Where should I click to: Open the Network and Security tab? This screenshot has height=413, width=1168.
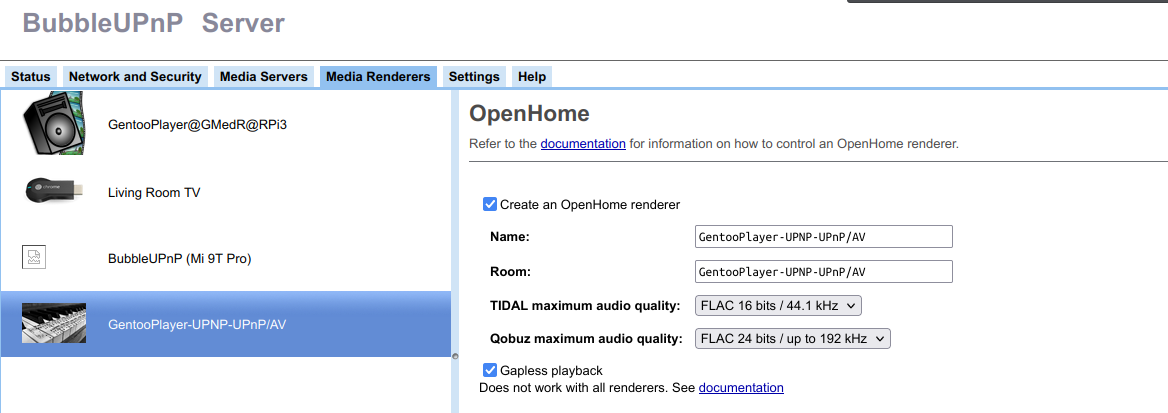pyautogui.click(x=135, y=77)
